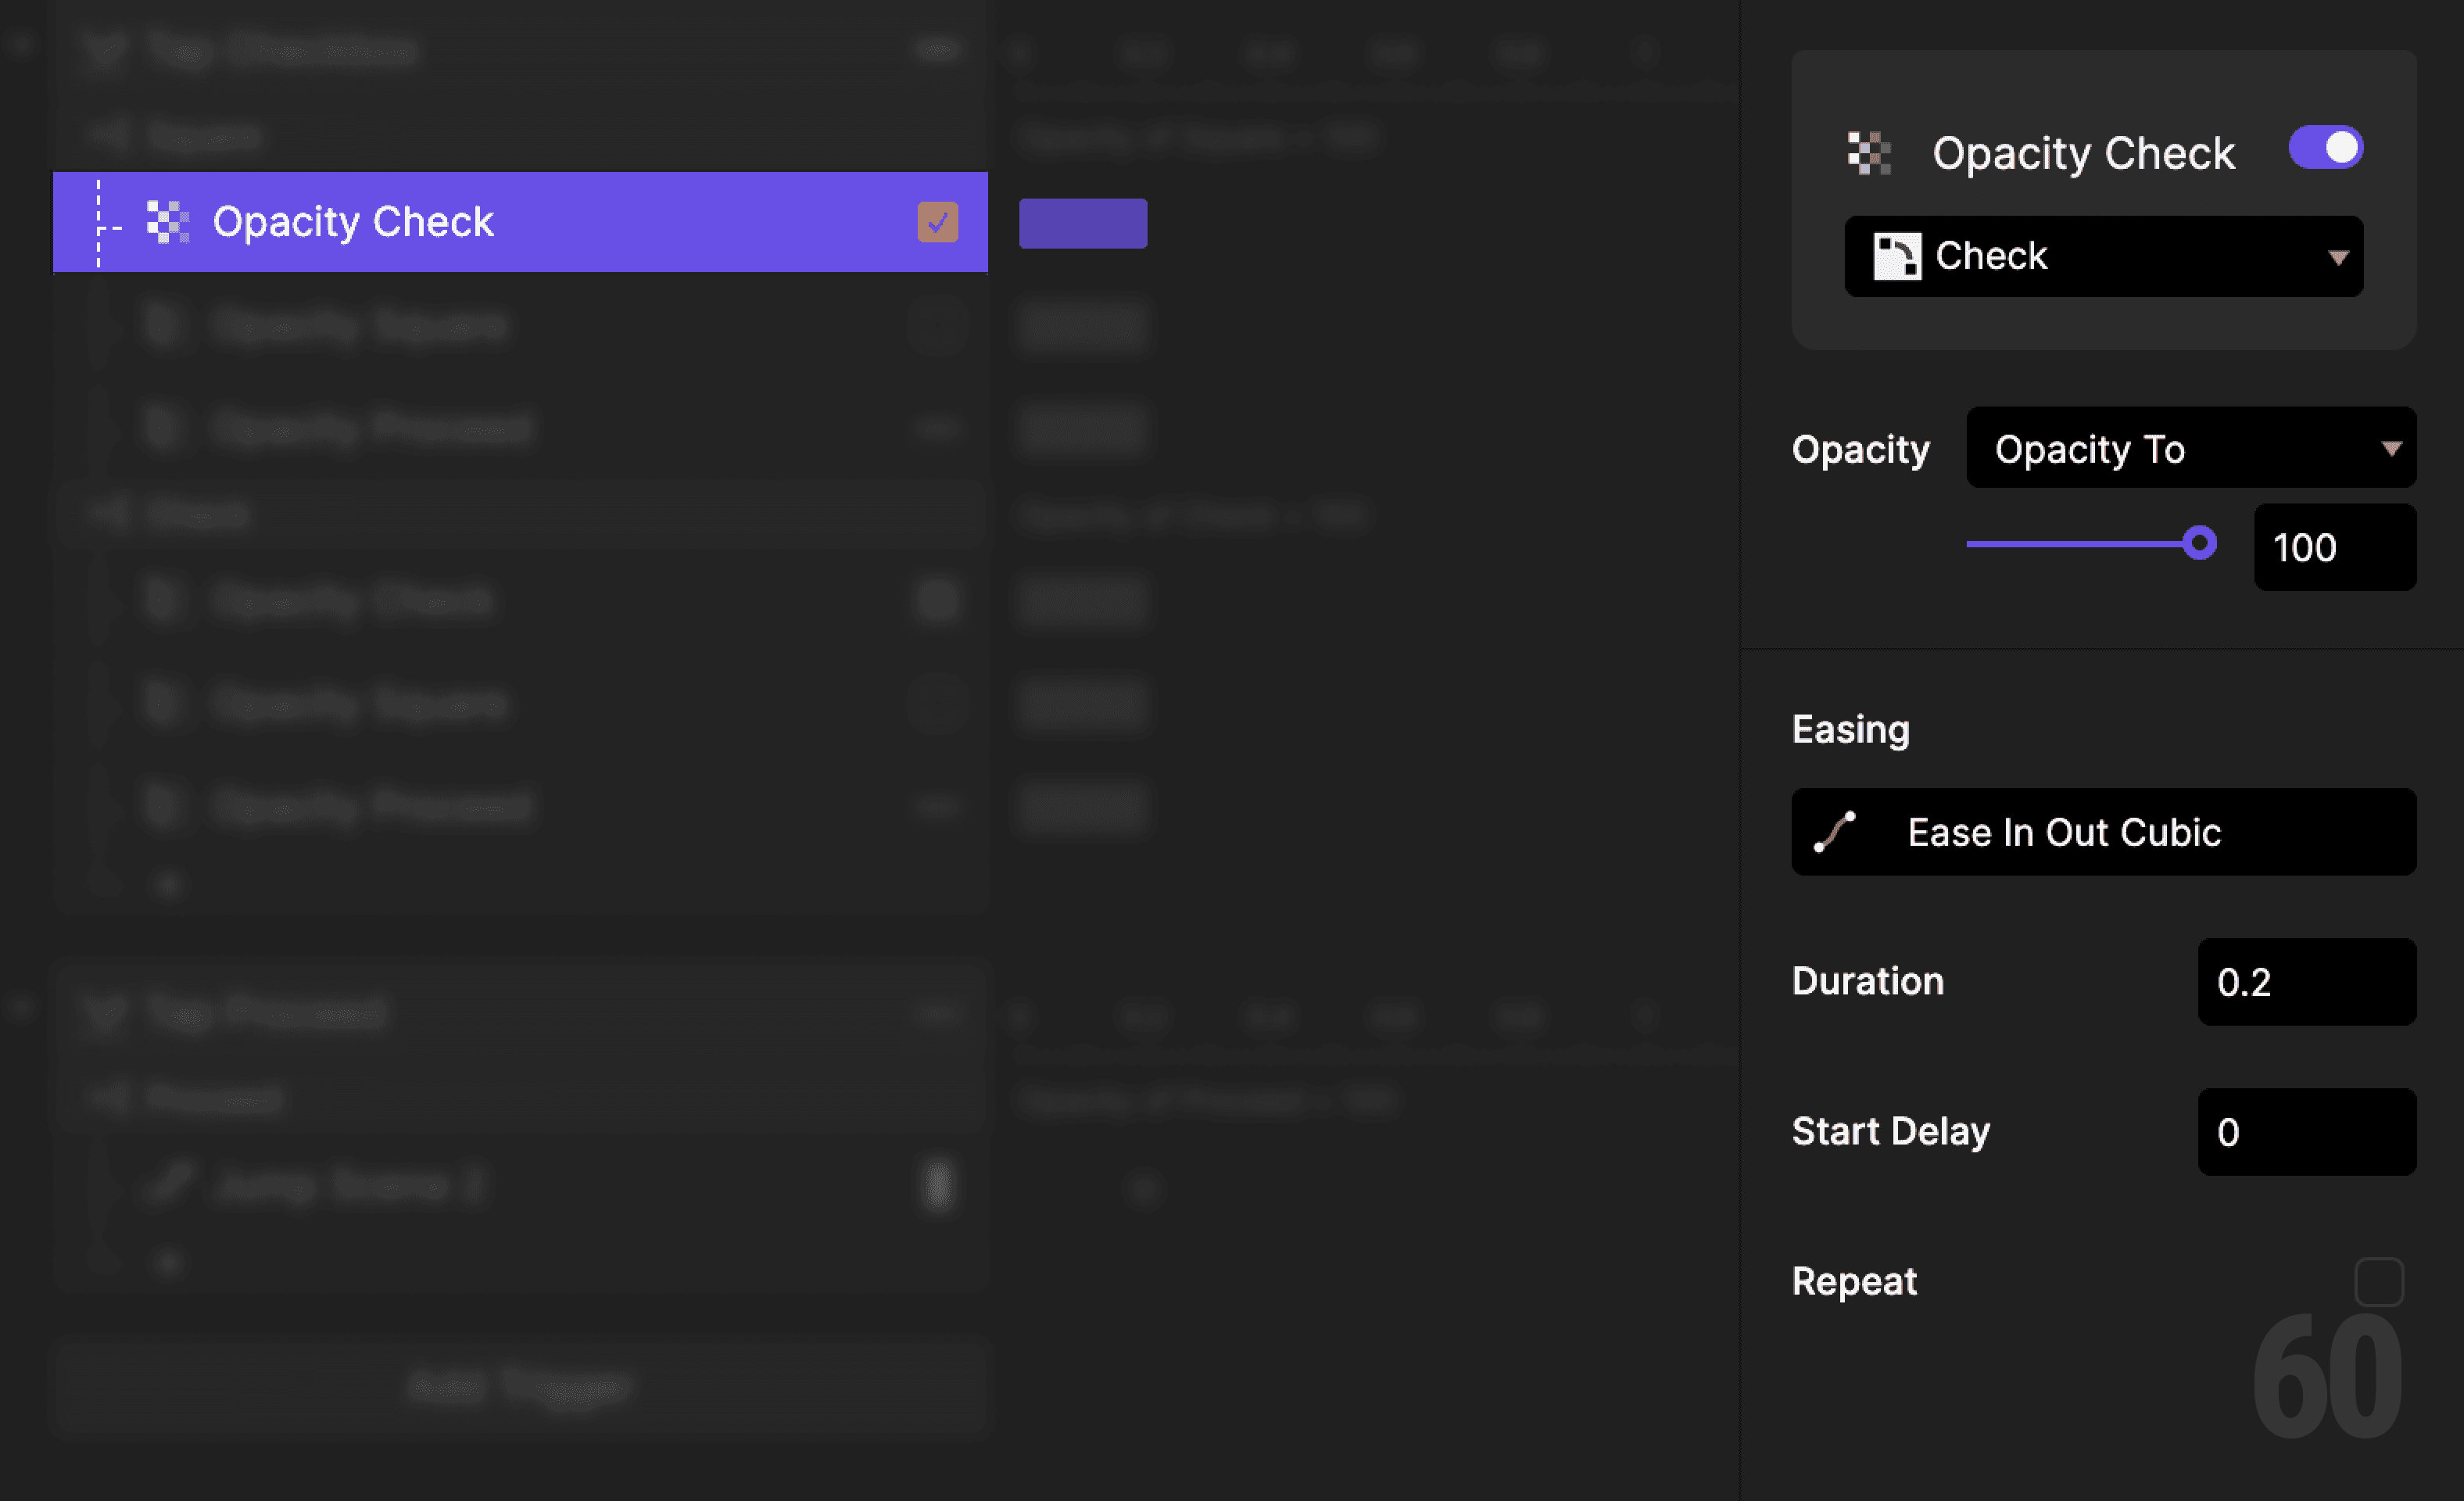Disable the Opacity Check animation toggle
Screen dimensions: 2464x1501
click(2325, 147)
